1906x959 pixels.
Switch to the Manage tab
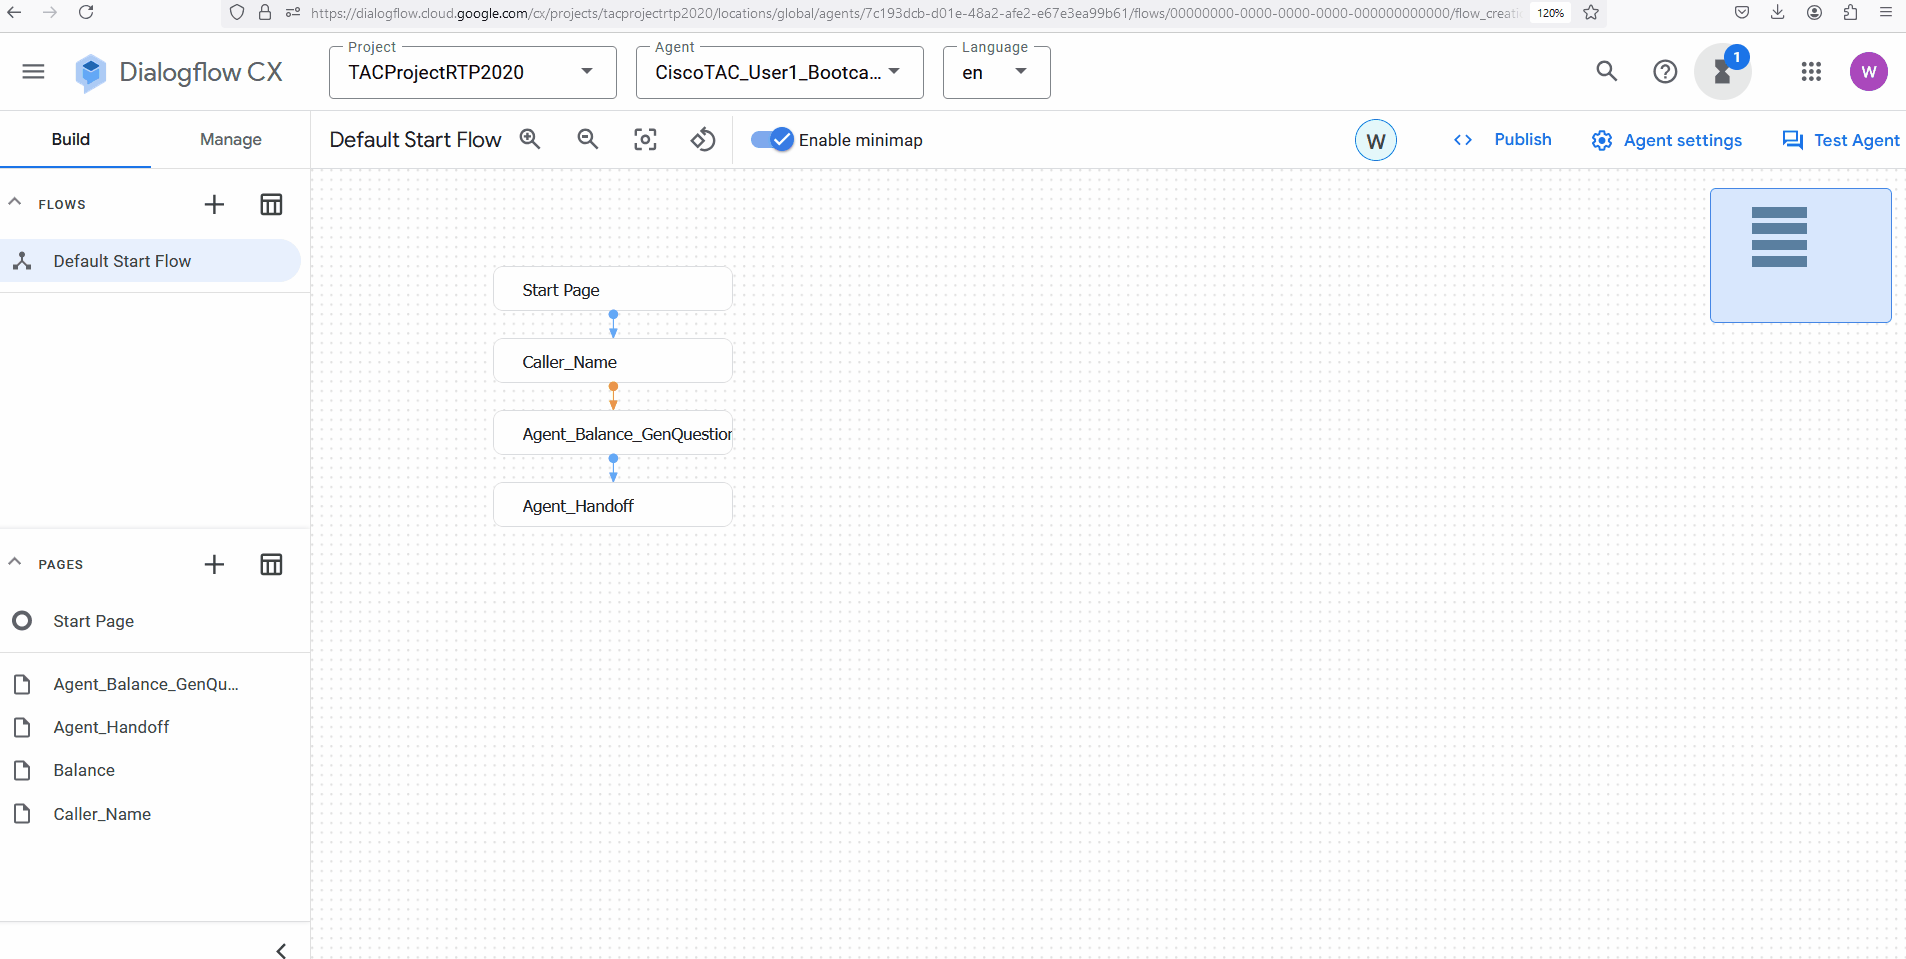(230, 139)
